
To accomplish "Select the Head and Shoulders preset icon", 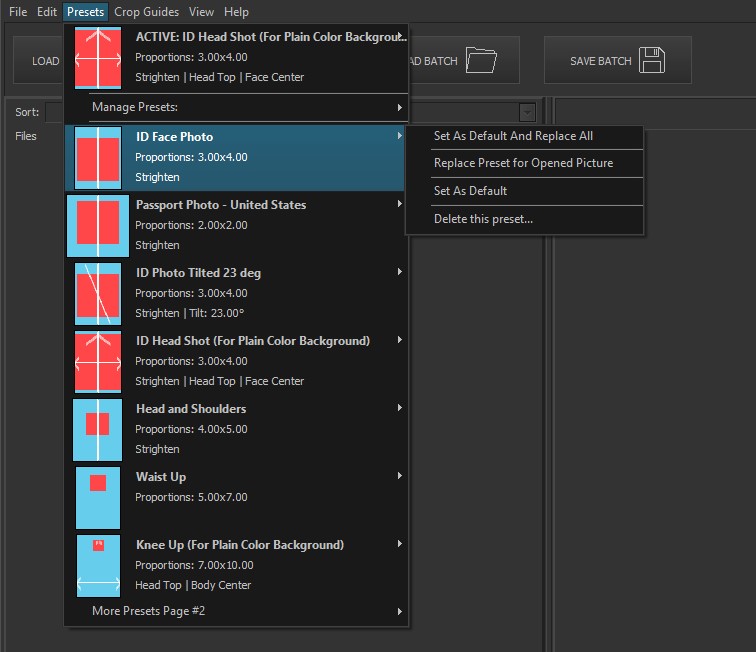I will tap(98, 429).
